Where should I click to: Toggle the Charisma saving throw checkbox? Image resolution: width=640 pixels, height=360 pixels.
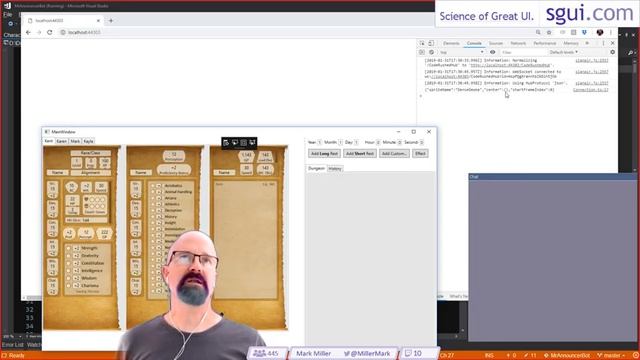(x=69, y=286)
